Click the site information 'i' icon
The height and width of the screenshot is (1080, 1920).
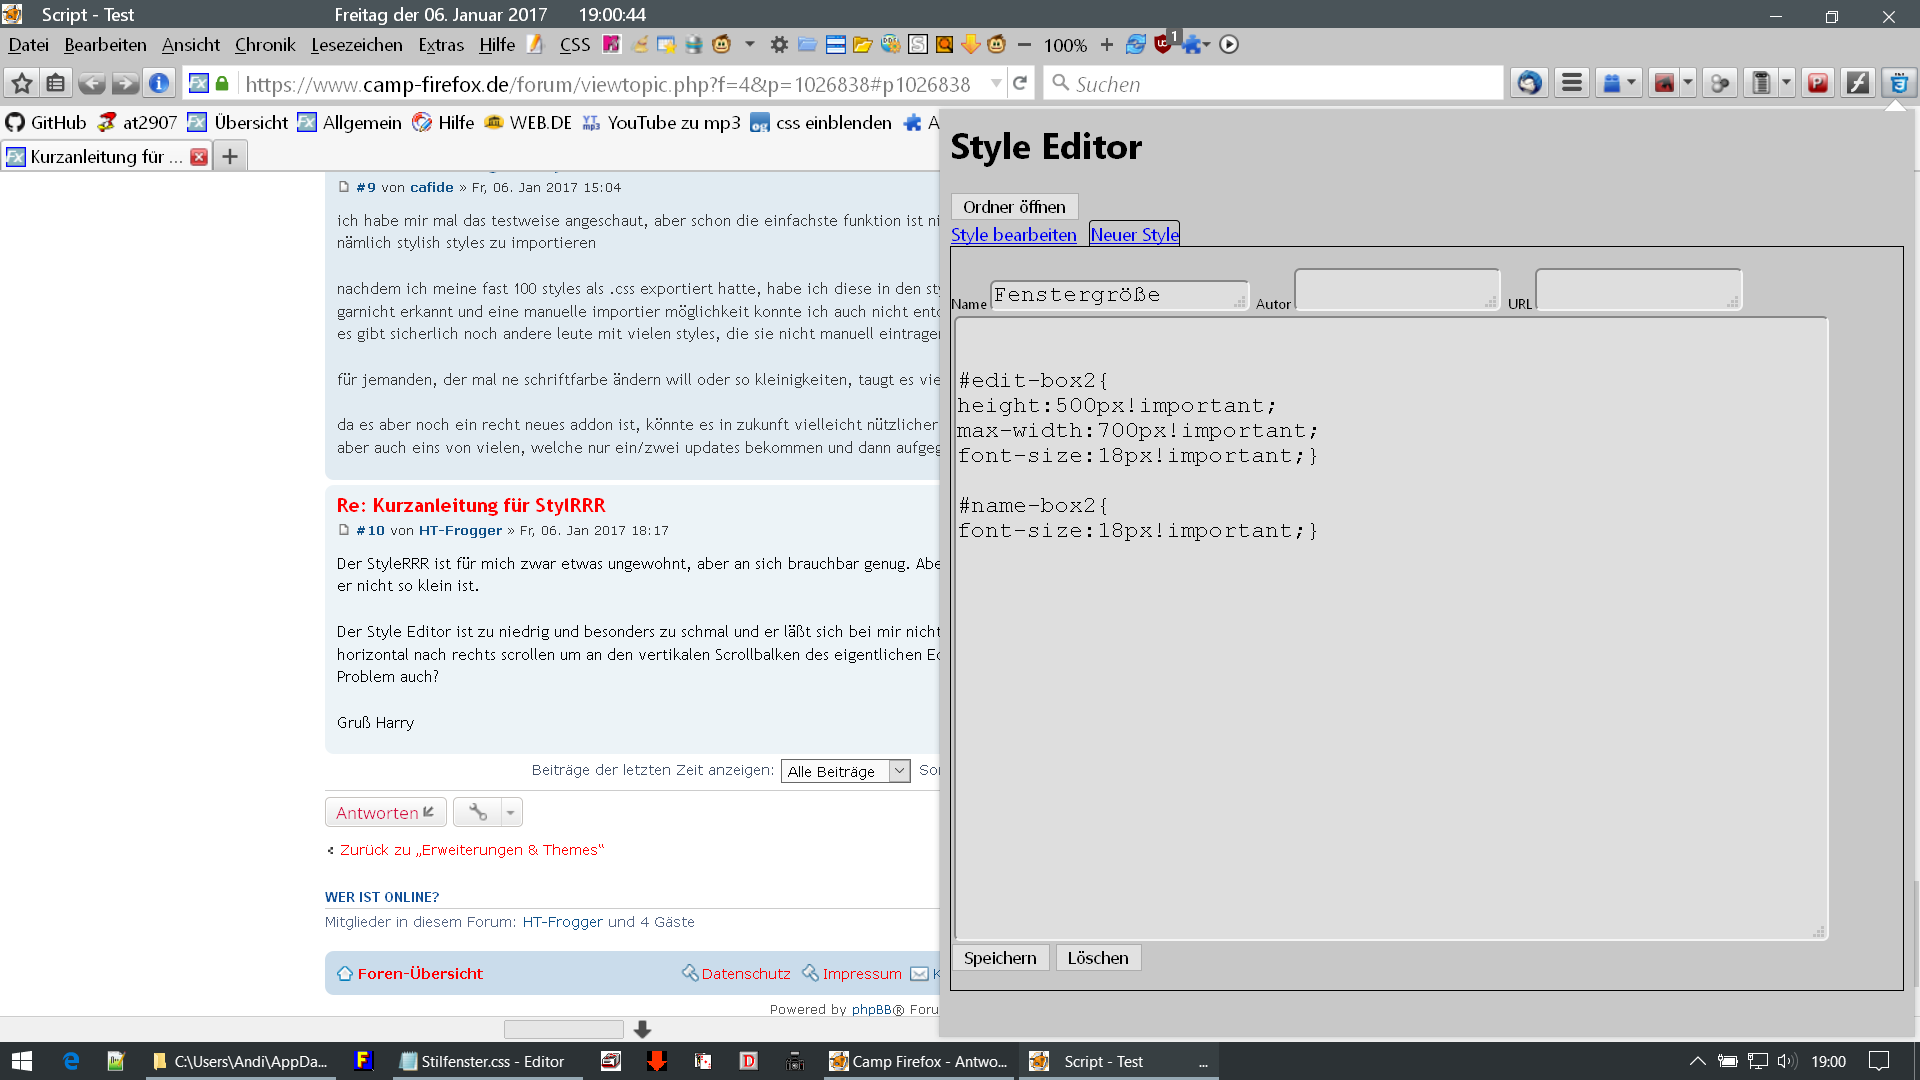[x=158, y=84]
